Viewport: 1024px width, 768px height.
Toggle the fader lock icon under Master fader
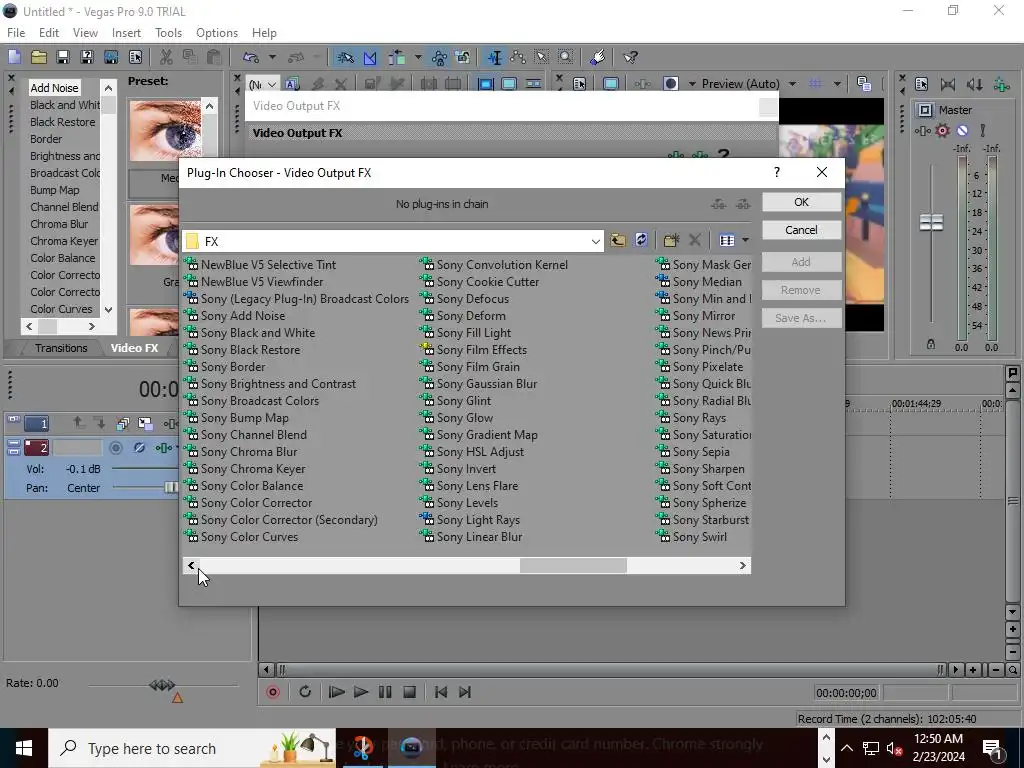pos(931,344)
